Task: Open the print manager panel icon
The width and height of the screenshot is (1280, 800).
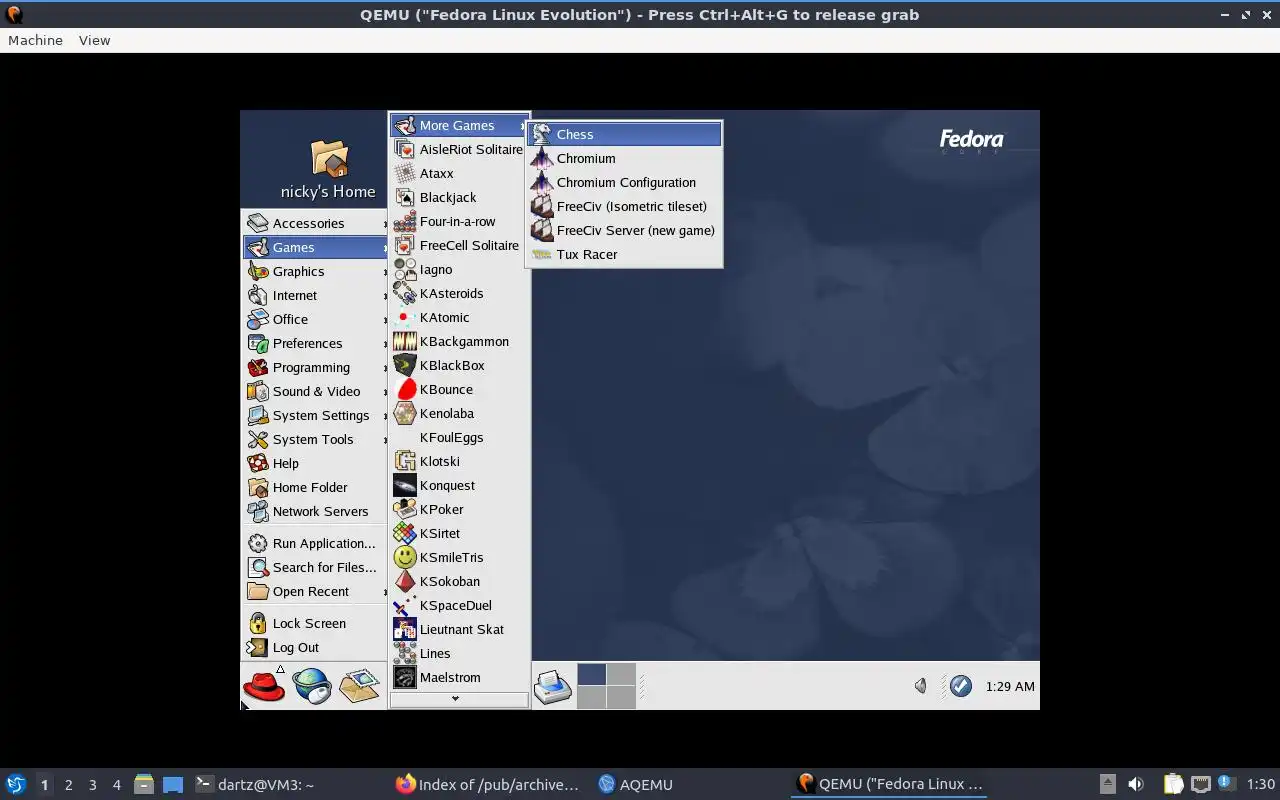Action: pyautogui.click(x=552, y=687)
